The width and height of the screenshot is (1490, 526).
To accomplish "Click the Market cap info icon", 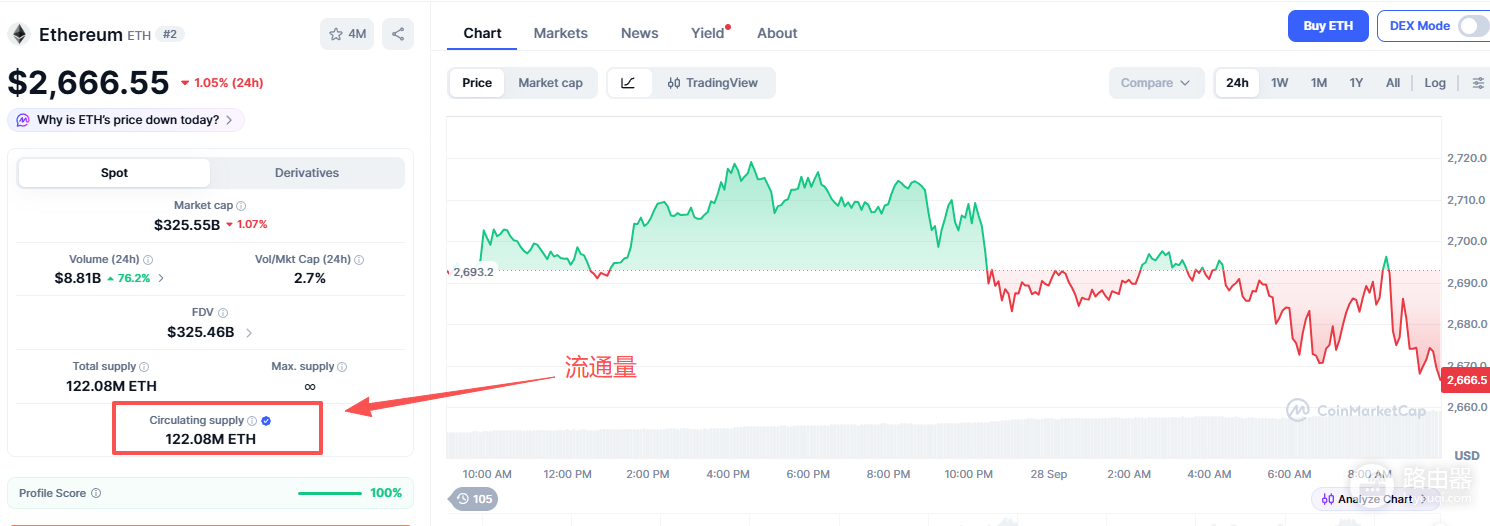I will point(241,206).
